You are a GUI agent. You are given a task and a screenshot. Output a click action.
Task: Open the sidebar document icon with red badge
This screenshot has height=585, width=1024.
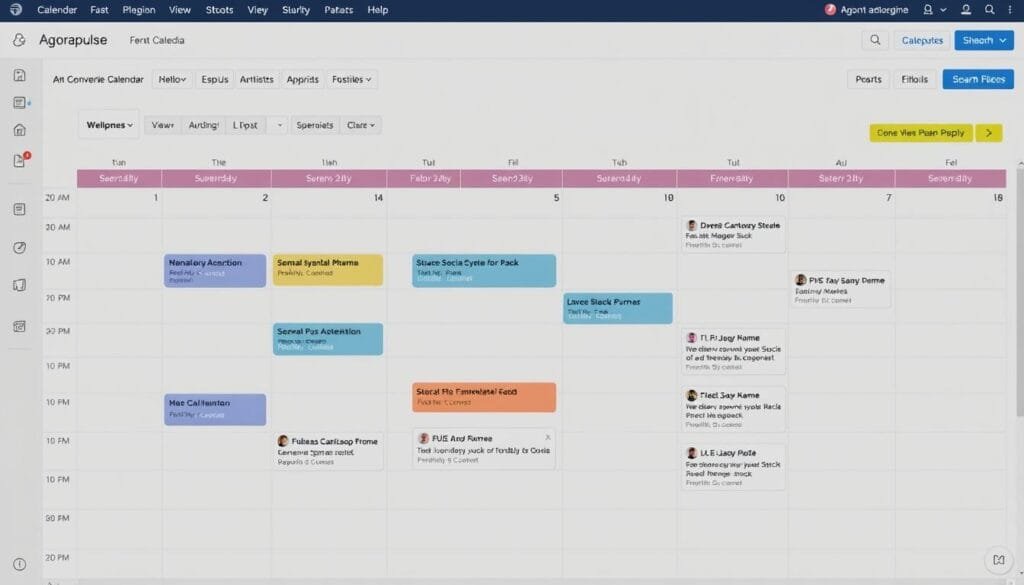point(19,161)
